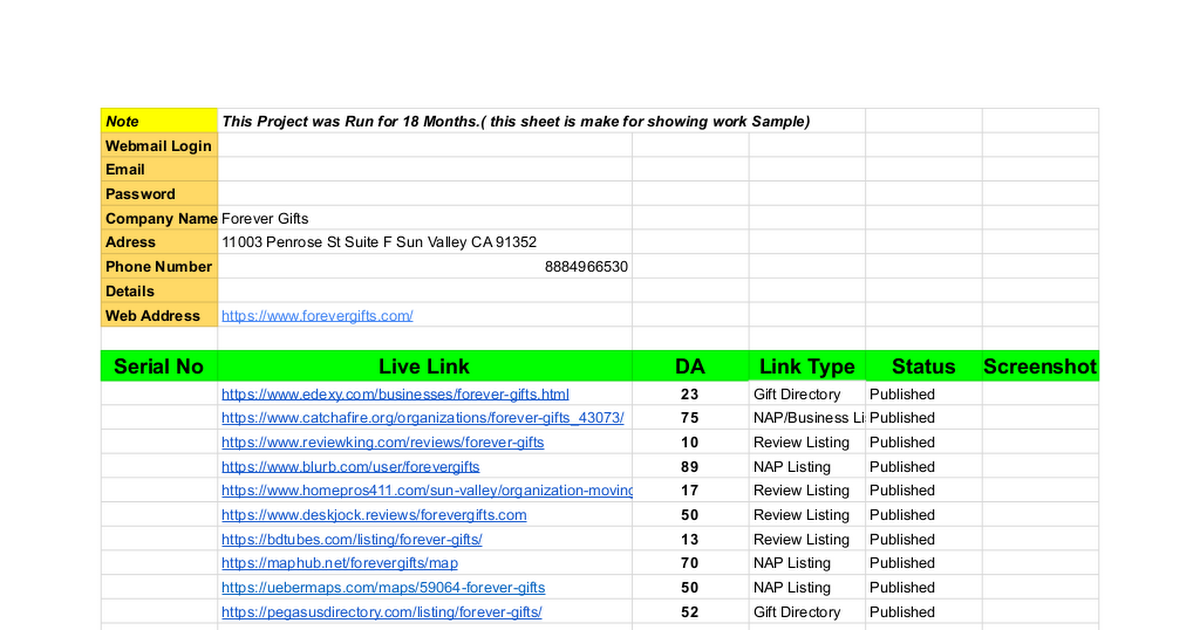The height and width of the screenshot is (630, 1200).
Task: Select Published status in edexy row
Action: click(x=924, y=394)
